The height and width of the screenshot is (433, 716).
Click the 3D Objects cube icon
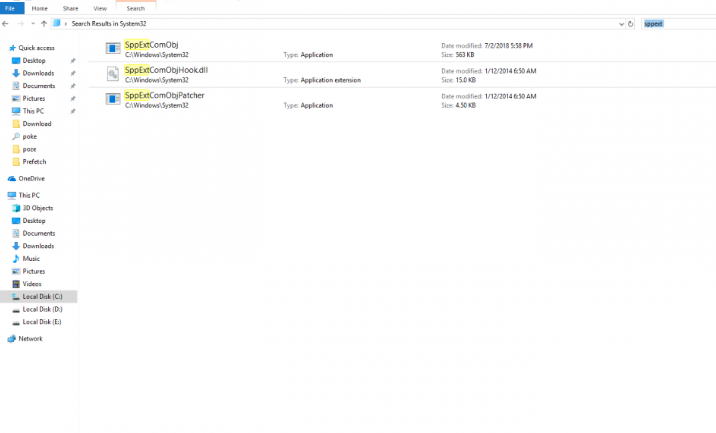(16, 208)
